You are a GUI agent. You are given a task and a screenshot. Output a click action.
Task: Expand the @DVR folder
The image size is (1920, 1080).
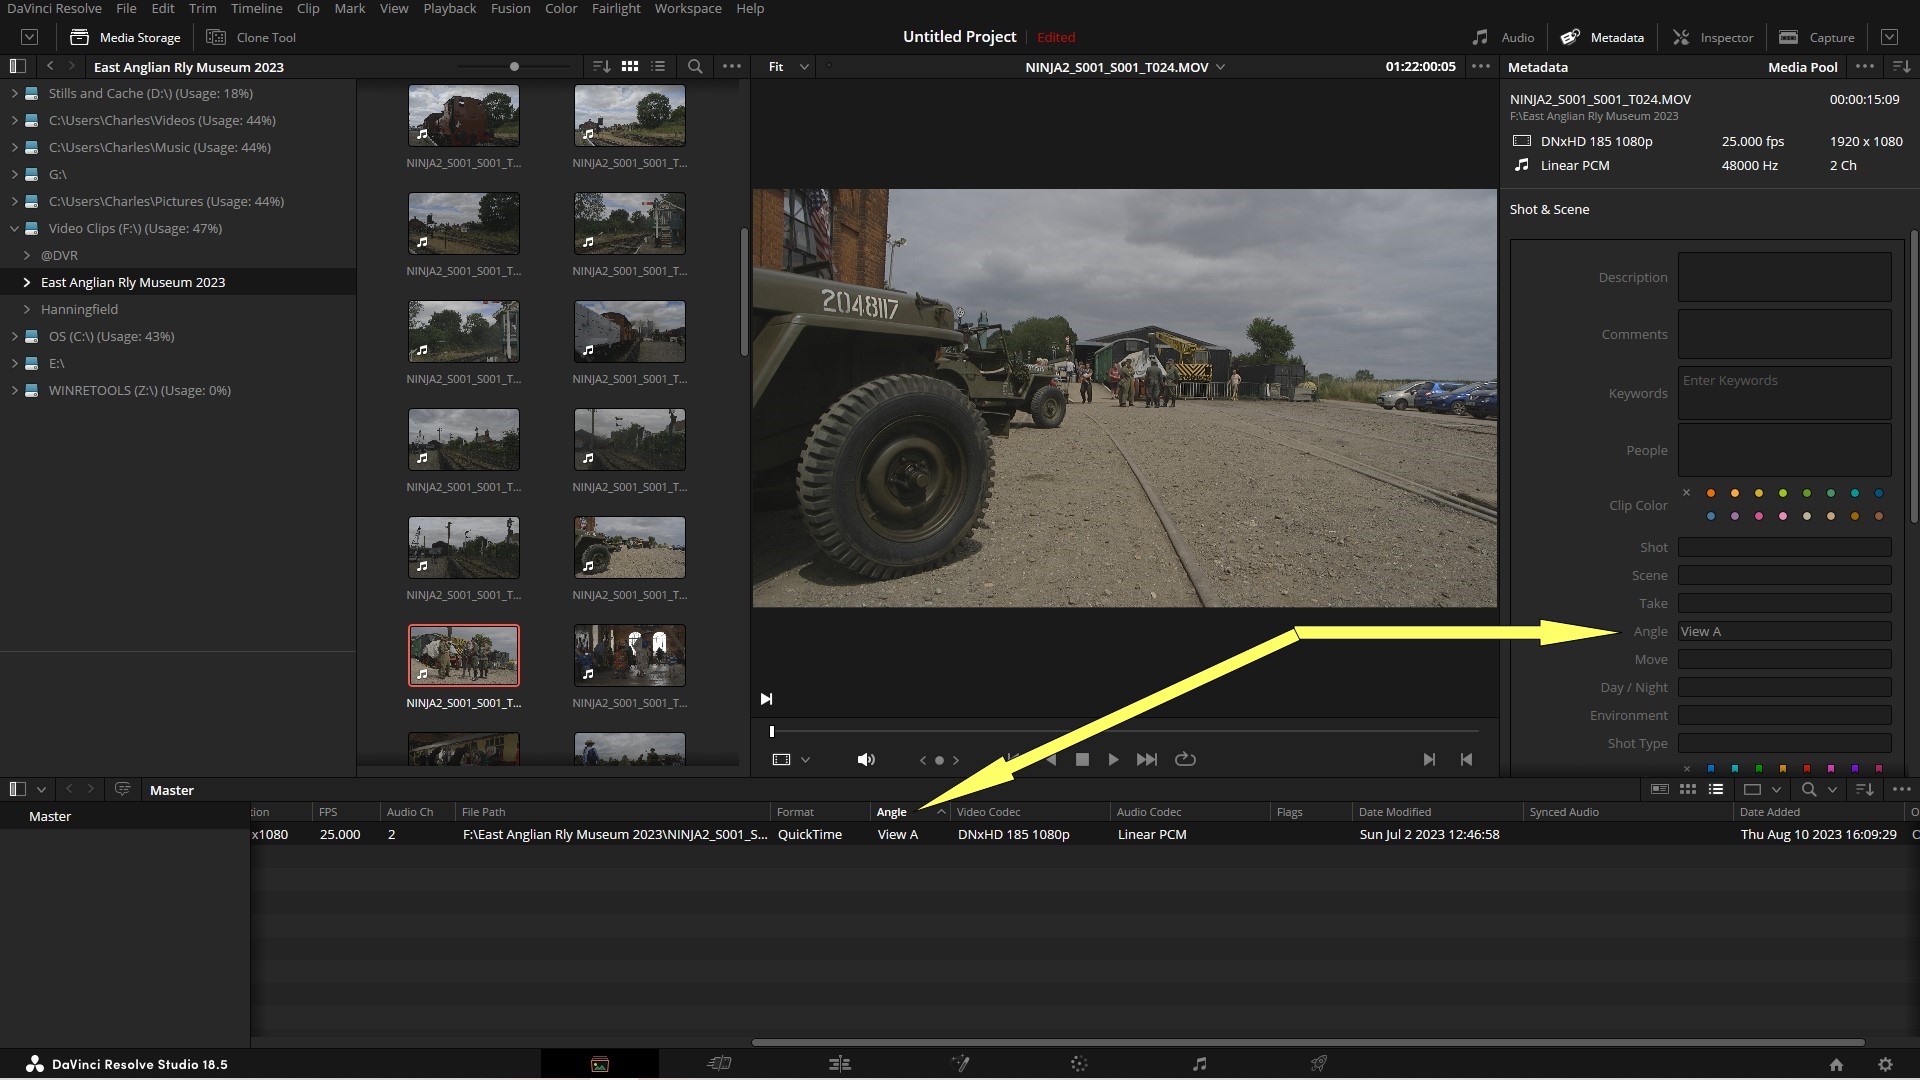[x=27, y=255]
